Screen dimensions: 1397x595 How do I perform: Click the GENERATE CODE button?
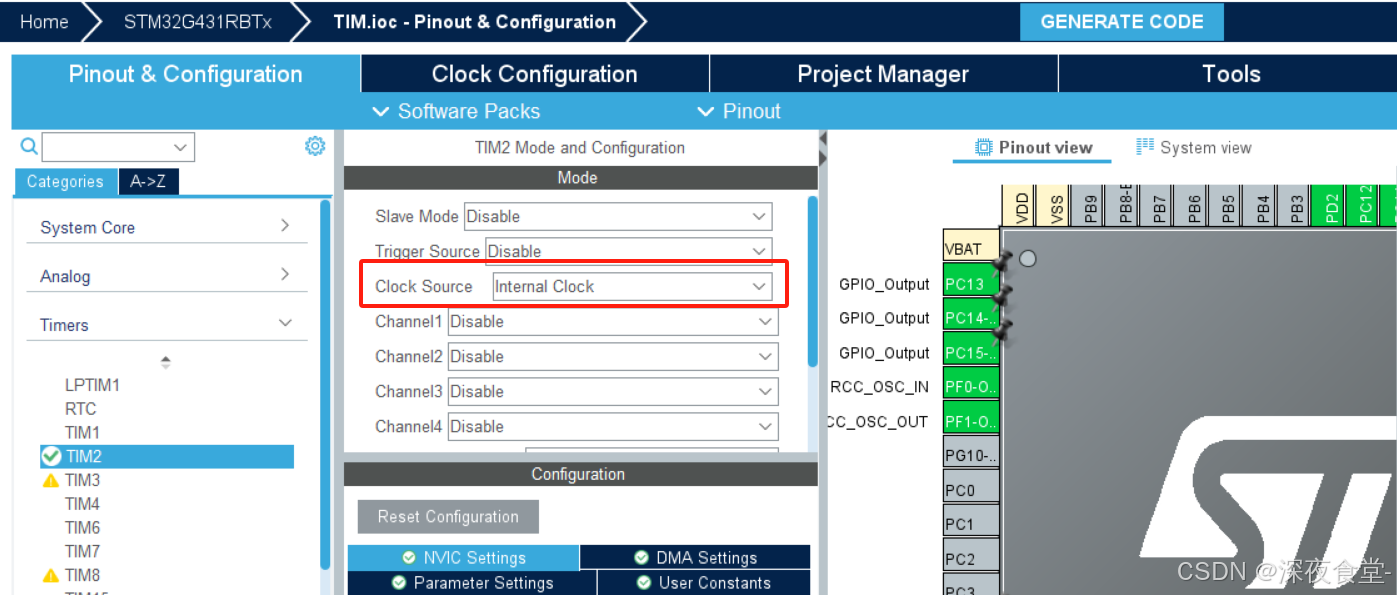[1122, 22]
